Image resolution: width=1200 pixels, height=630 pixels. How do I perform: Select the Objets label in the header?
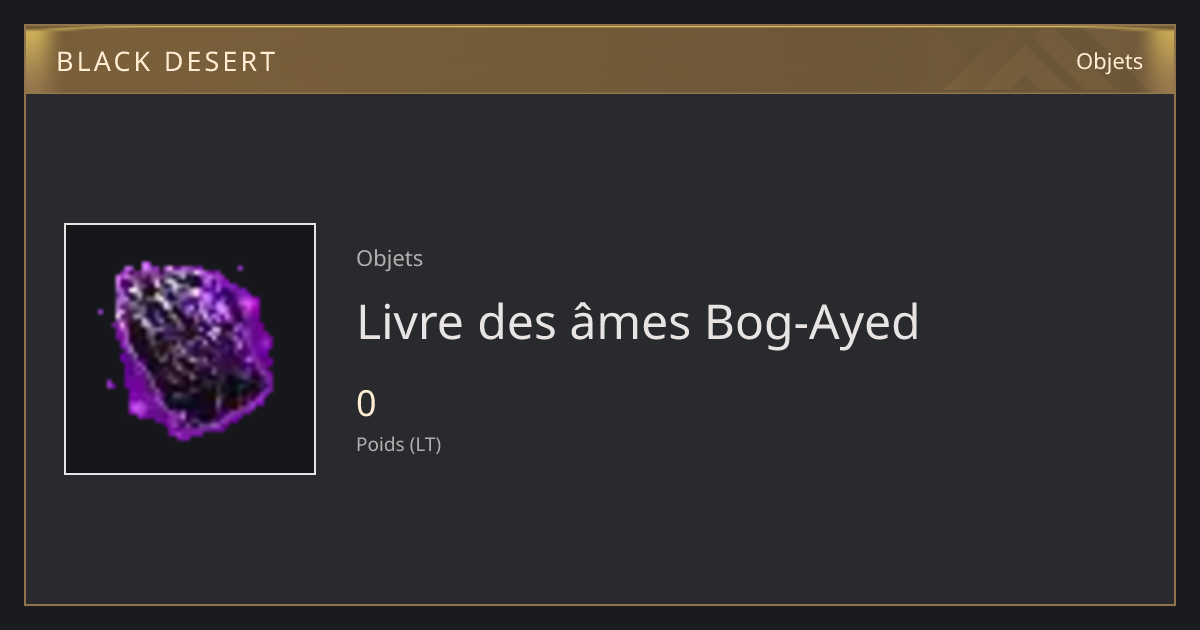(x=1109, y=62)
